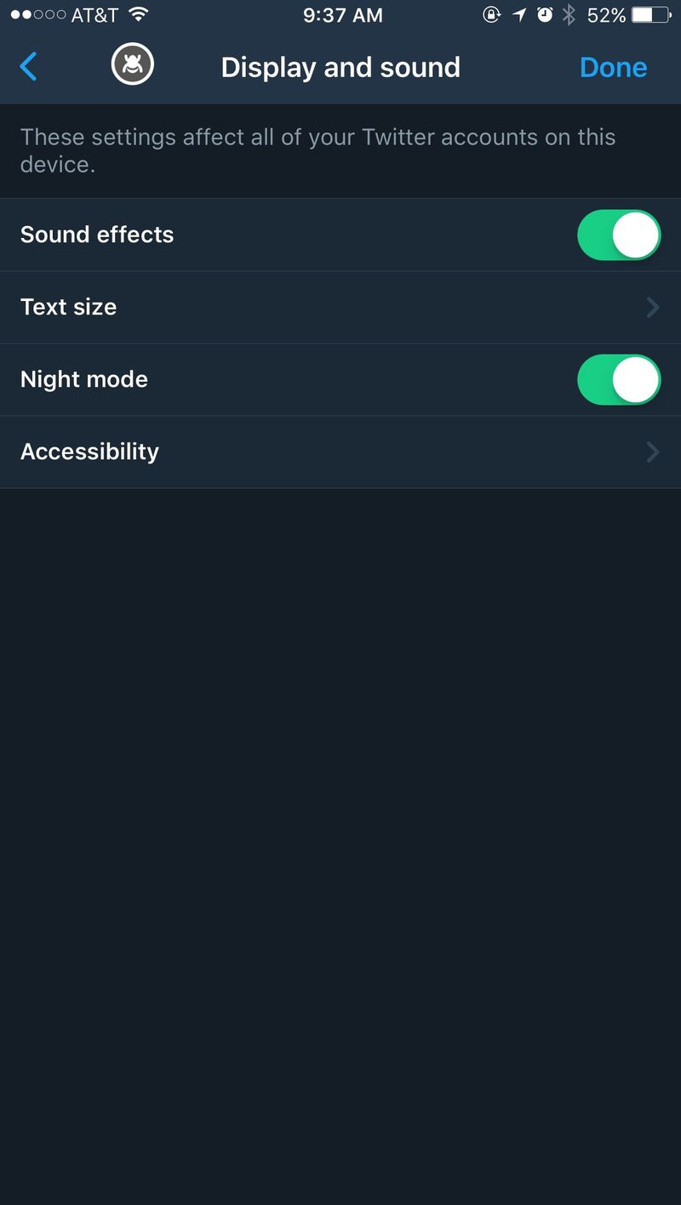Tap the 9:37 AM clock
Screen dimensions: 681x1205
(342, 15)
